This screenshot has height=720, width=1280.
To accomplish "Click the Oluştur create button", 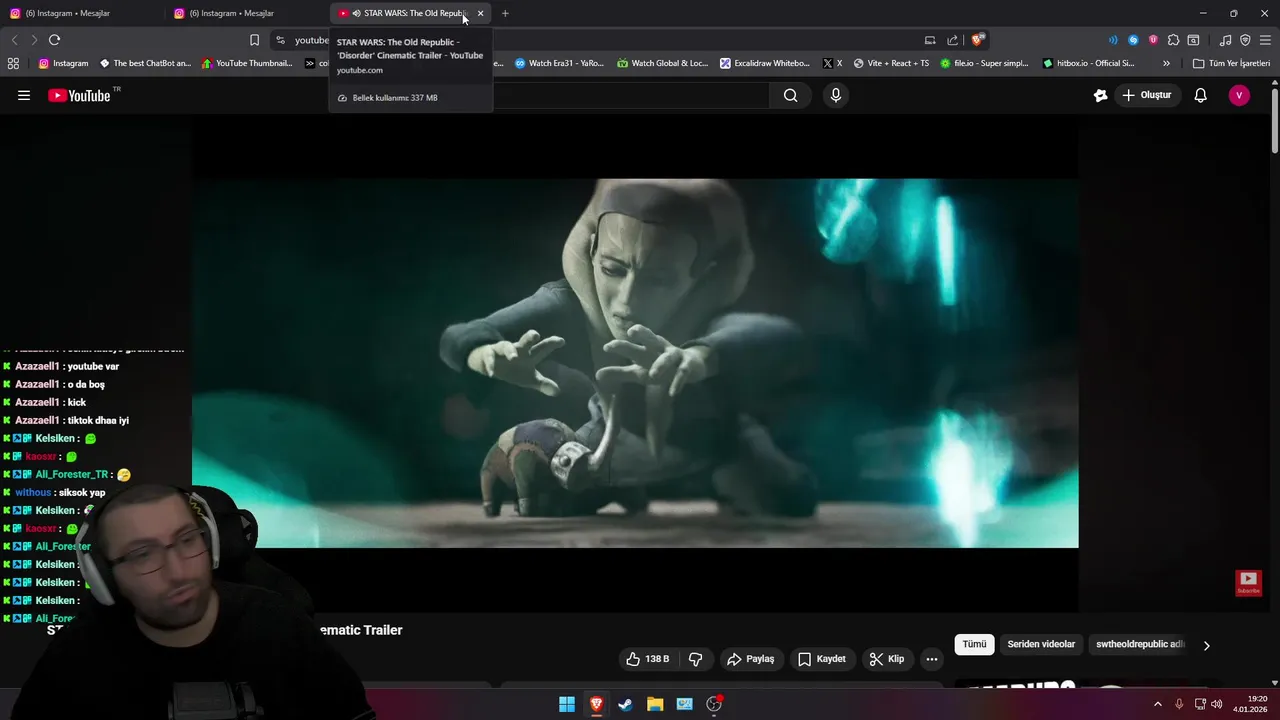I will 1146,96.
